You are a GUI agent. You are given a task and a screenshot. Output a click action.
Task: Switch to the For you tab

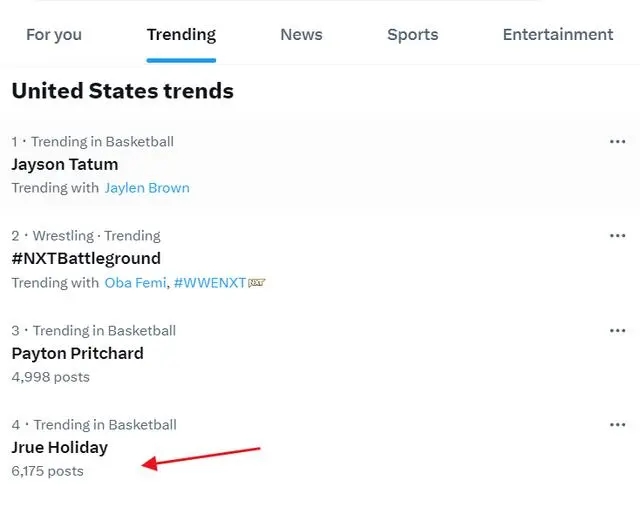tap(54, 35)
